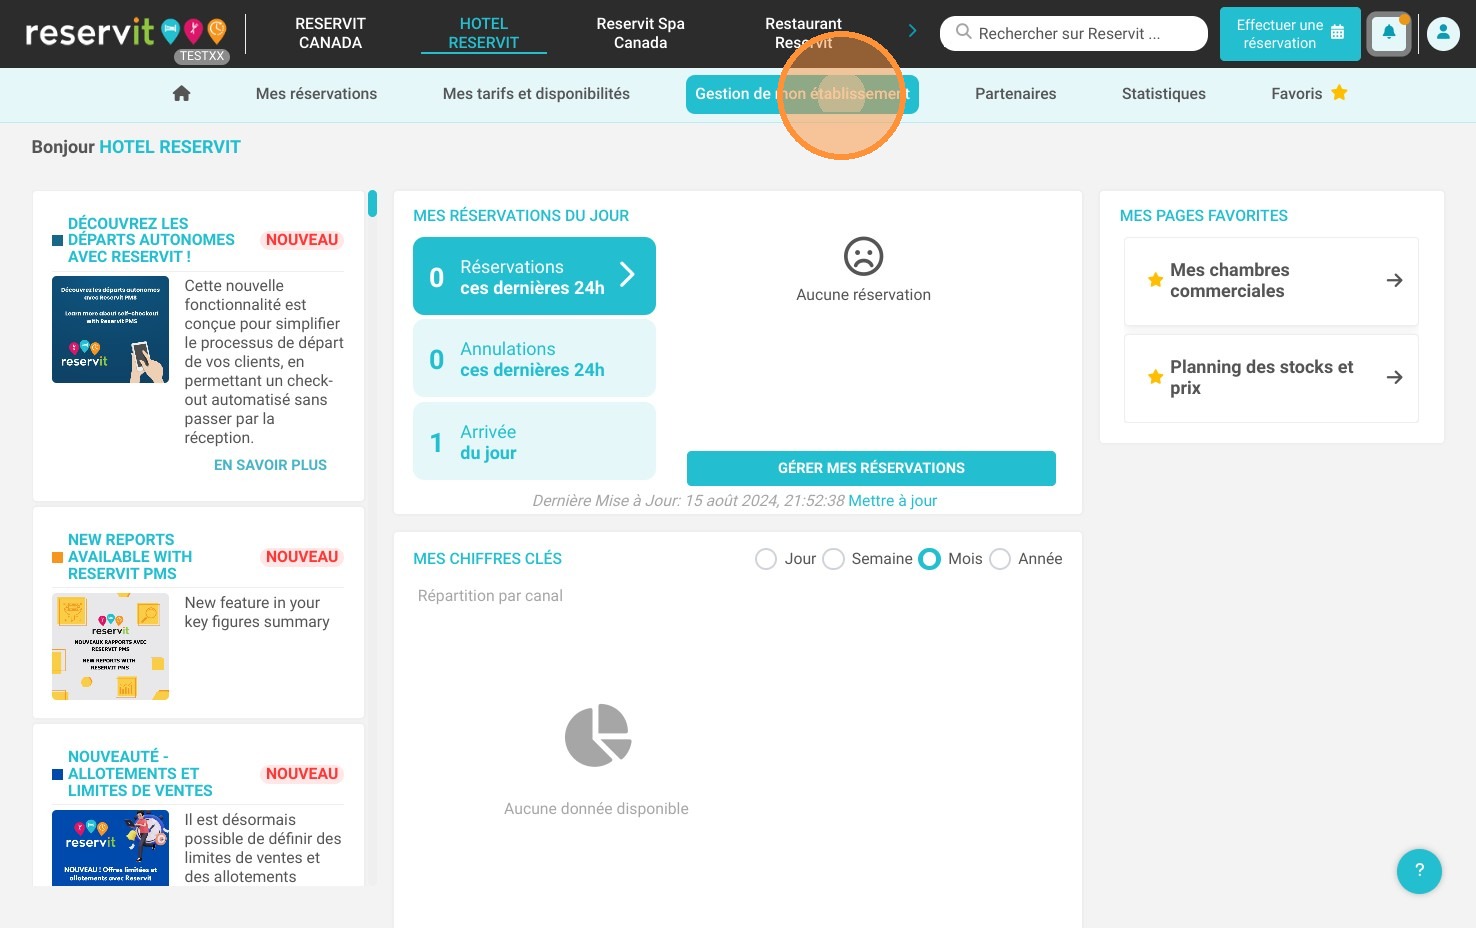Click the Mettre à jour link

pos(892,500)
